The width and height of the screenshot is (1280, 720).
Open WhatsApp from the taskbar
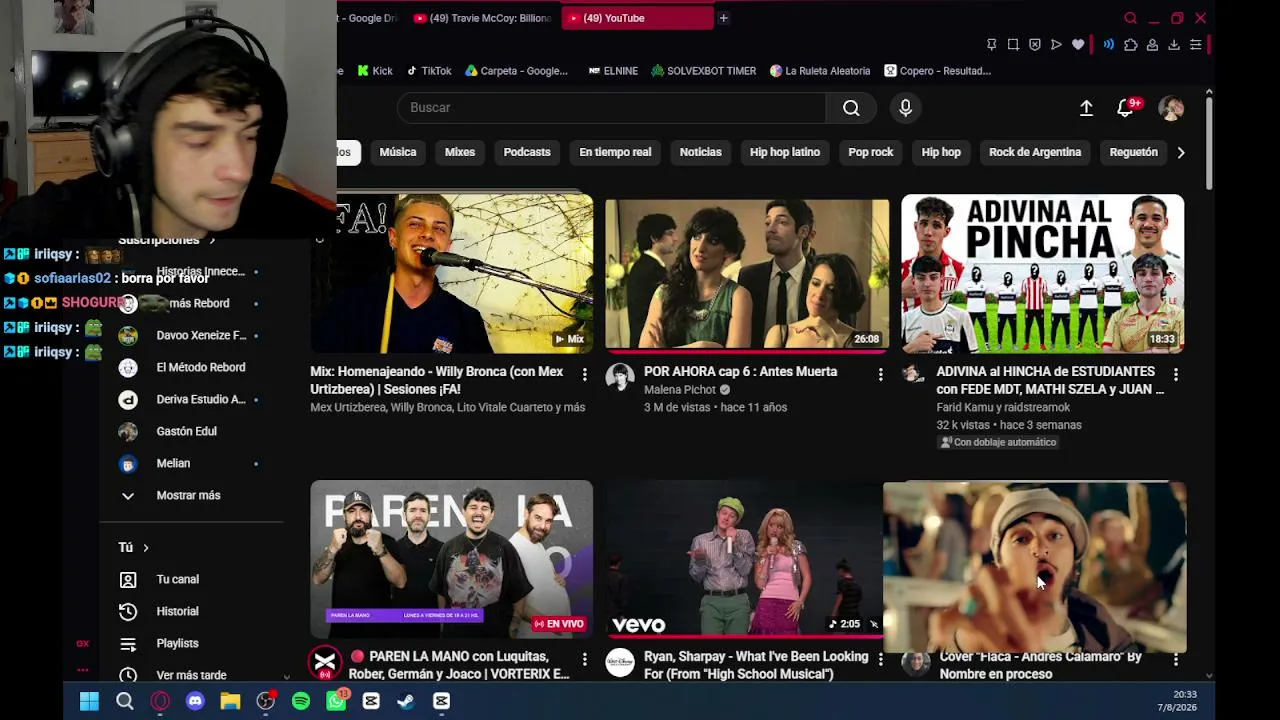pyautogui.click(x=336, y=701)
